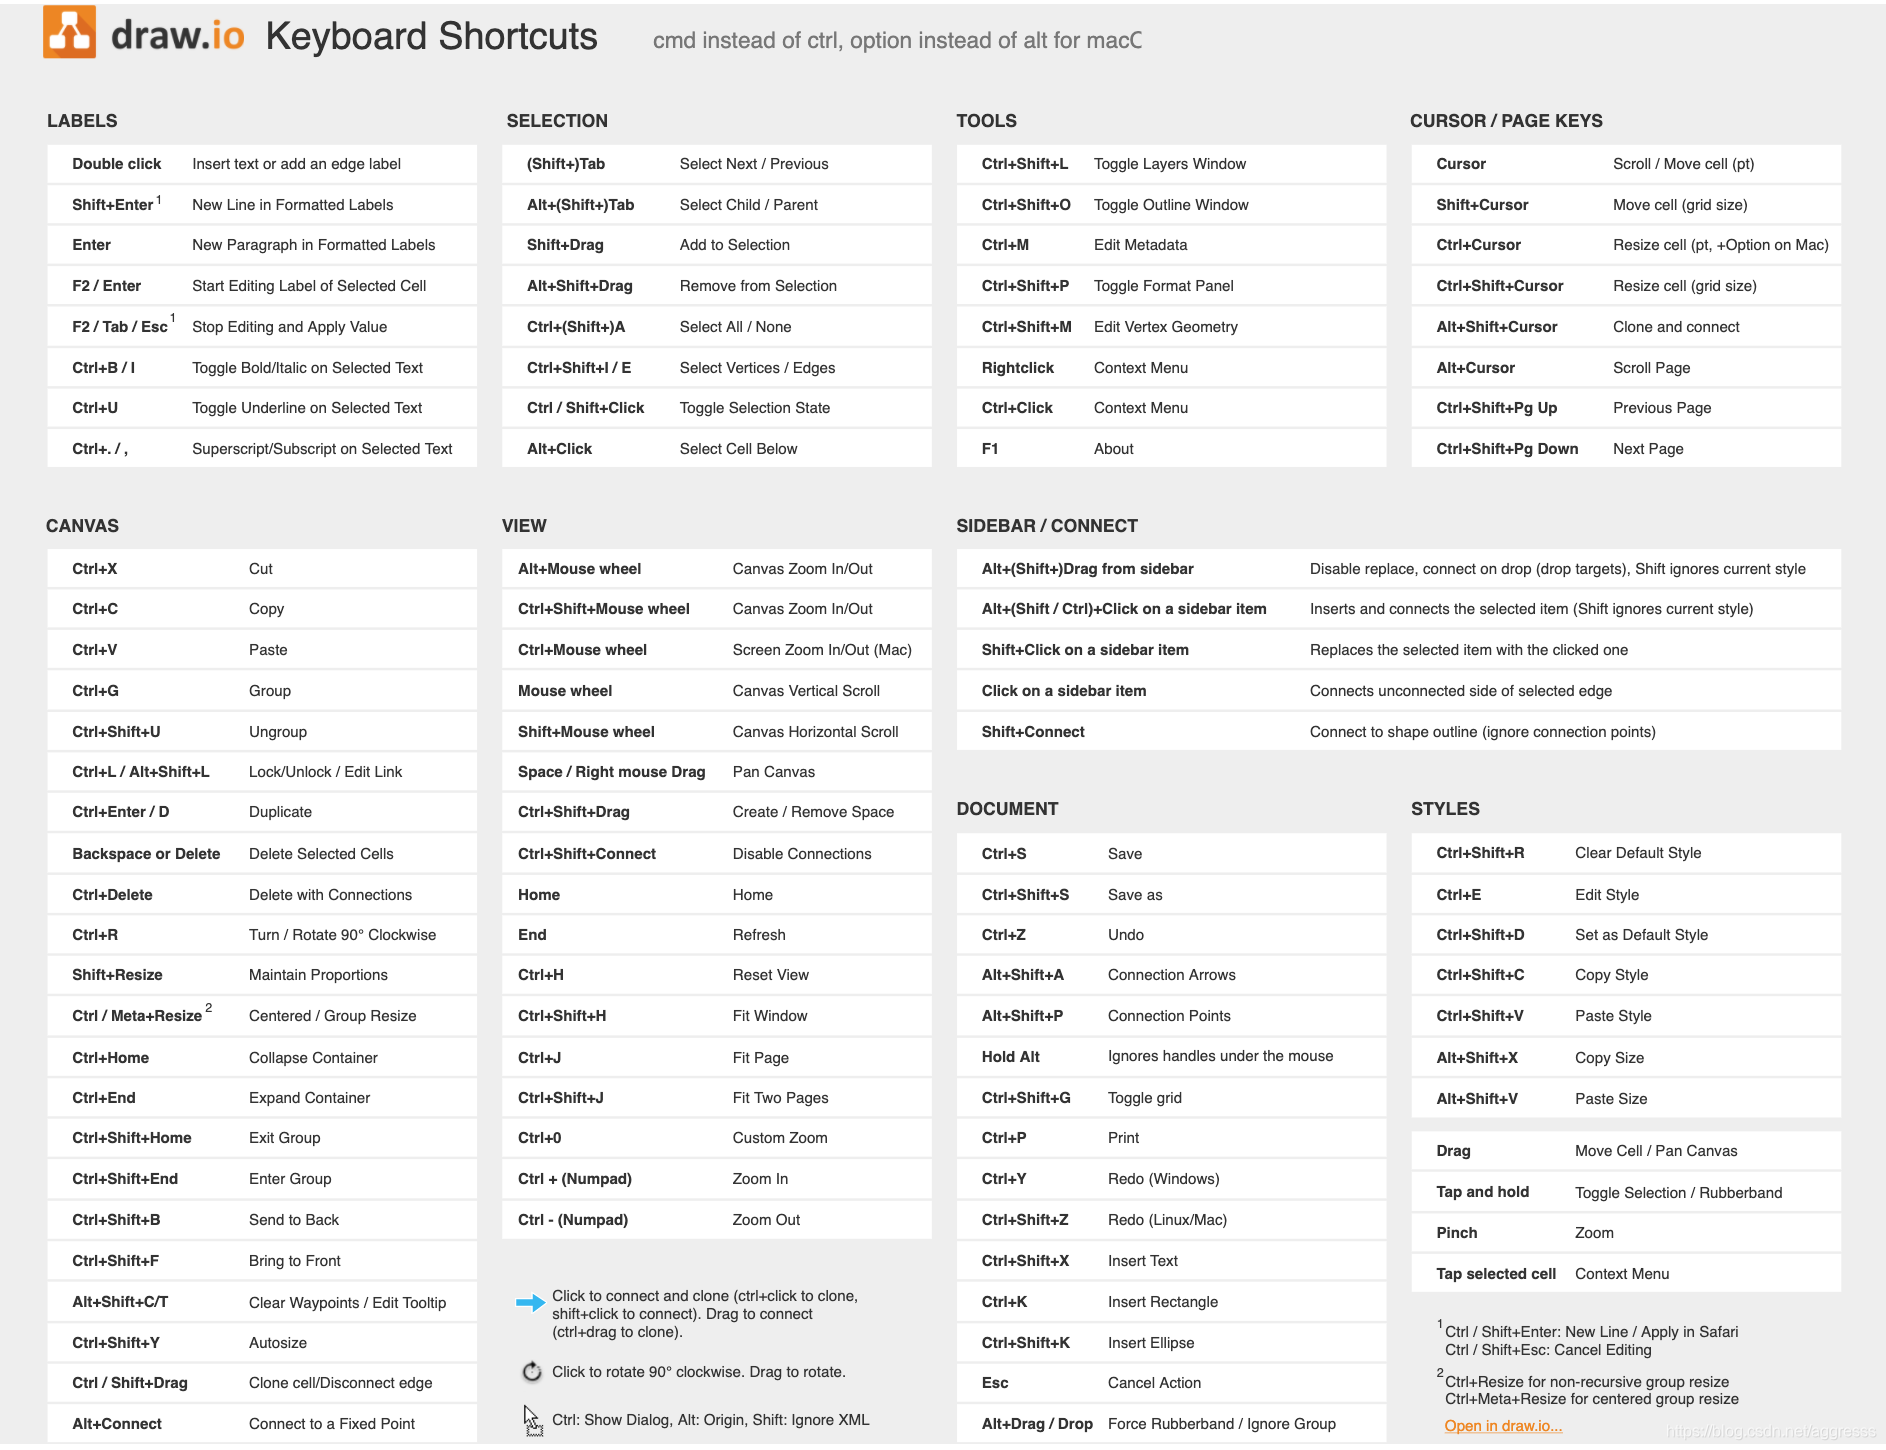1886x1450 pixels.
Task: Click 'Previous Page' description
Action: (1662, 408)
